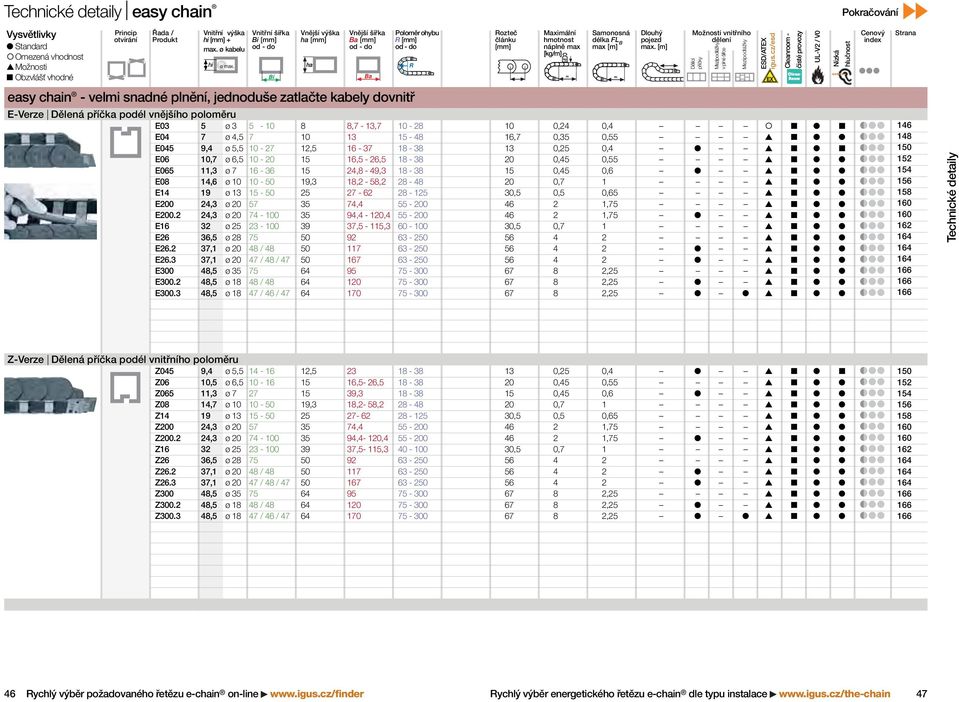959x702 pixels.
Task: Click outer width value 8,7 - 13,7
Action: [x=364, y=126]
